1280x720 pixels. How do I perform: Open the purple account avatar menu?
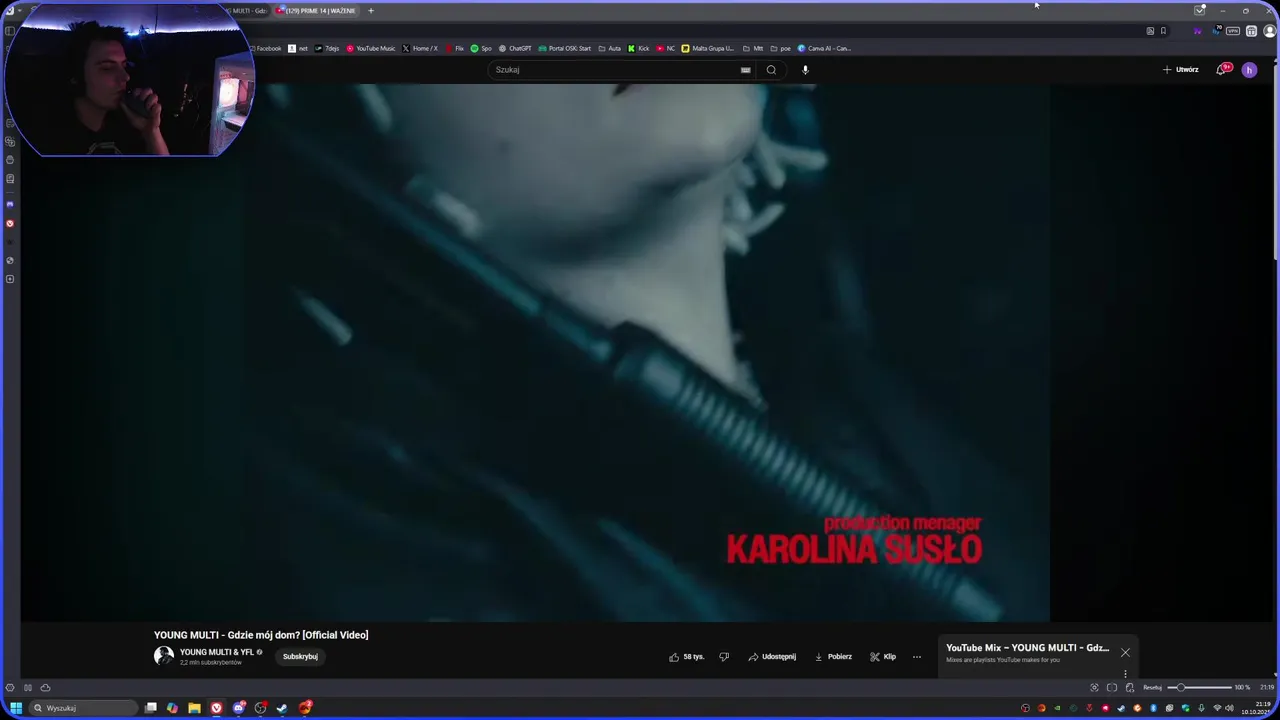[x=1249, y=70]
